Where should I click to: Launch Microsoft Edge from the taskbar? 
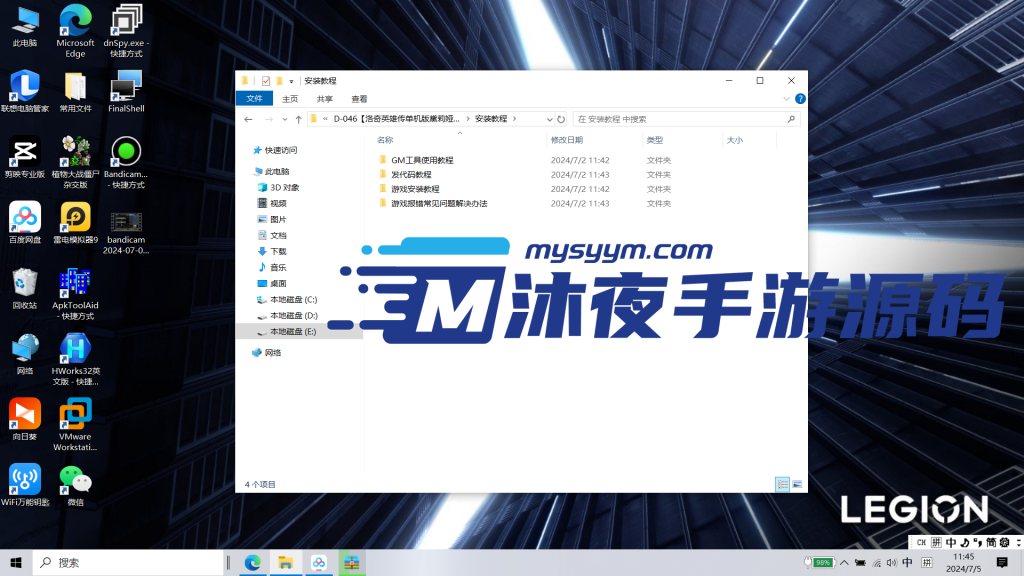pyautogui.click(x=251, y=562)
